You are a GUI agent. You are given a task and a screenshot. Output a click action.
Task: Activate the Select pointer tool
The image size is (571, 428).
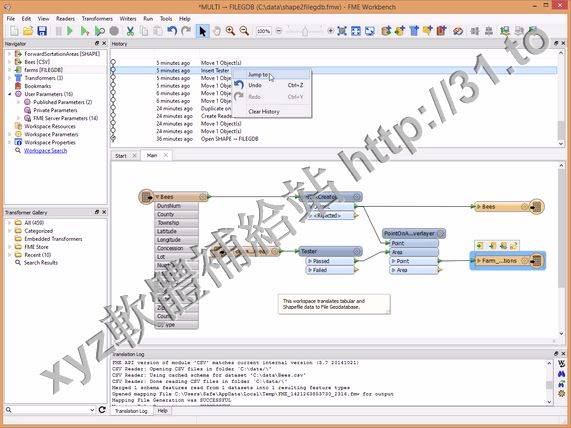(x=202, y=31)
